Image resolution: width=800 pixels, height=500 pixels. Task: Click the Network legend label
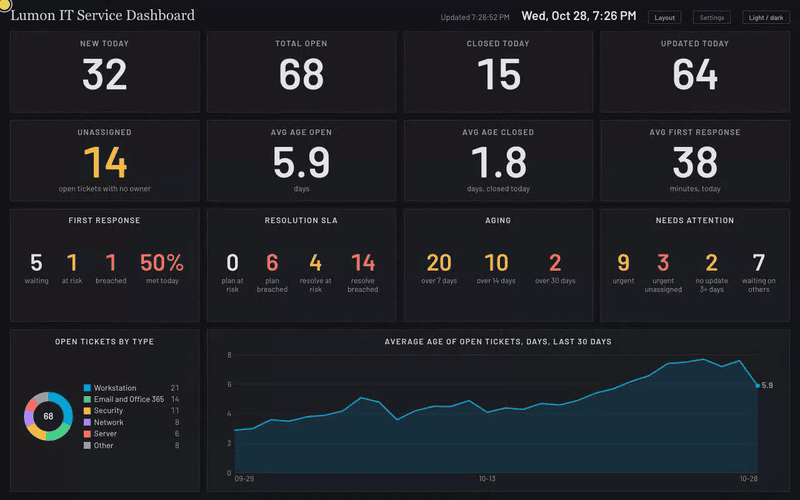click(x=109, y=422)
